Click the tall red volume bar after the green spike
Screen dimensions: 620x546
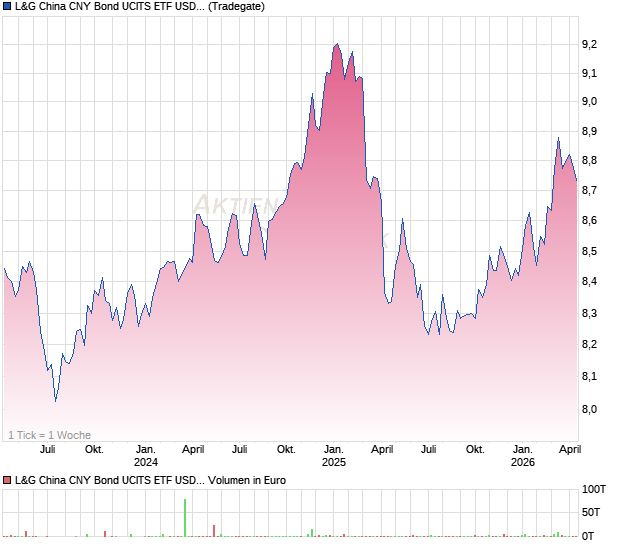coord(214,531)
